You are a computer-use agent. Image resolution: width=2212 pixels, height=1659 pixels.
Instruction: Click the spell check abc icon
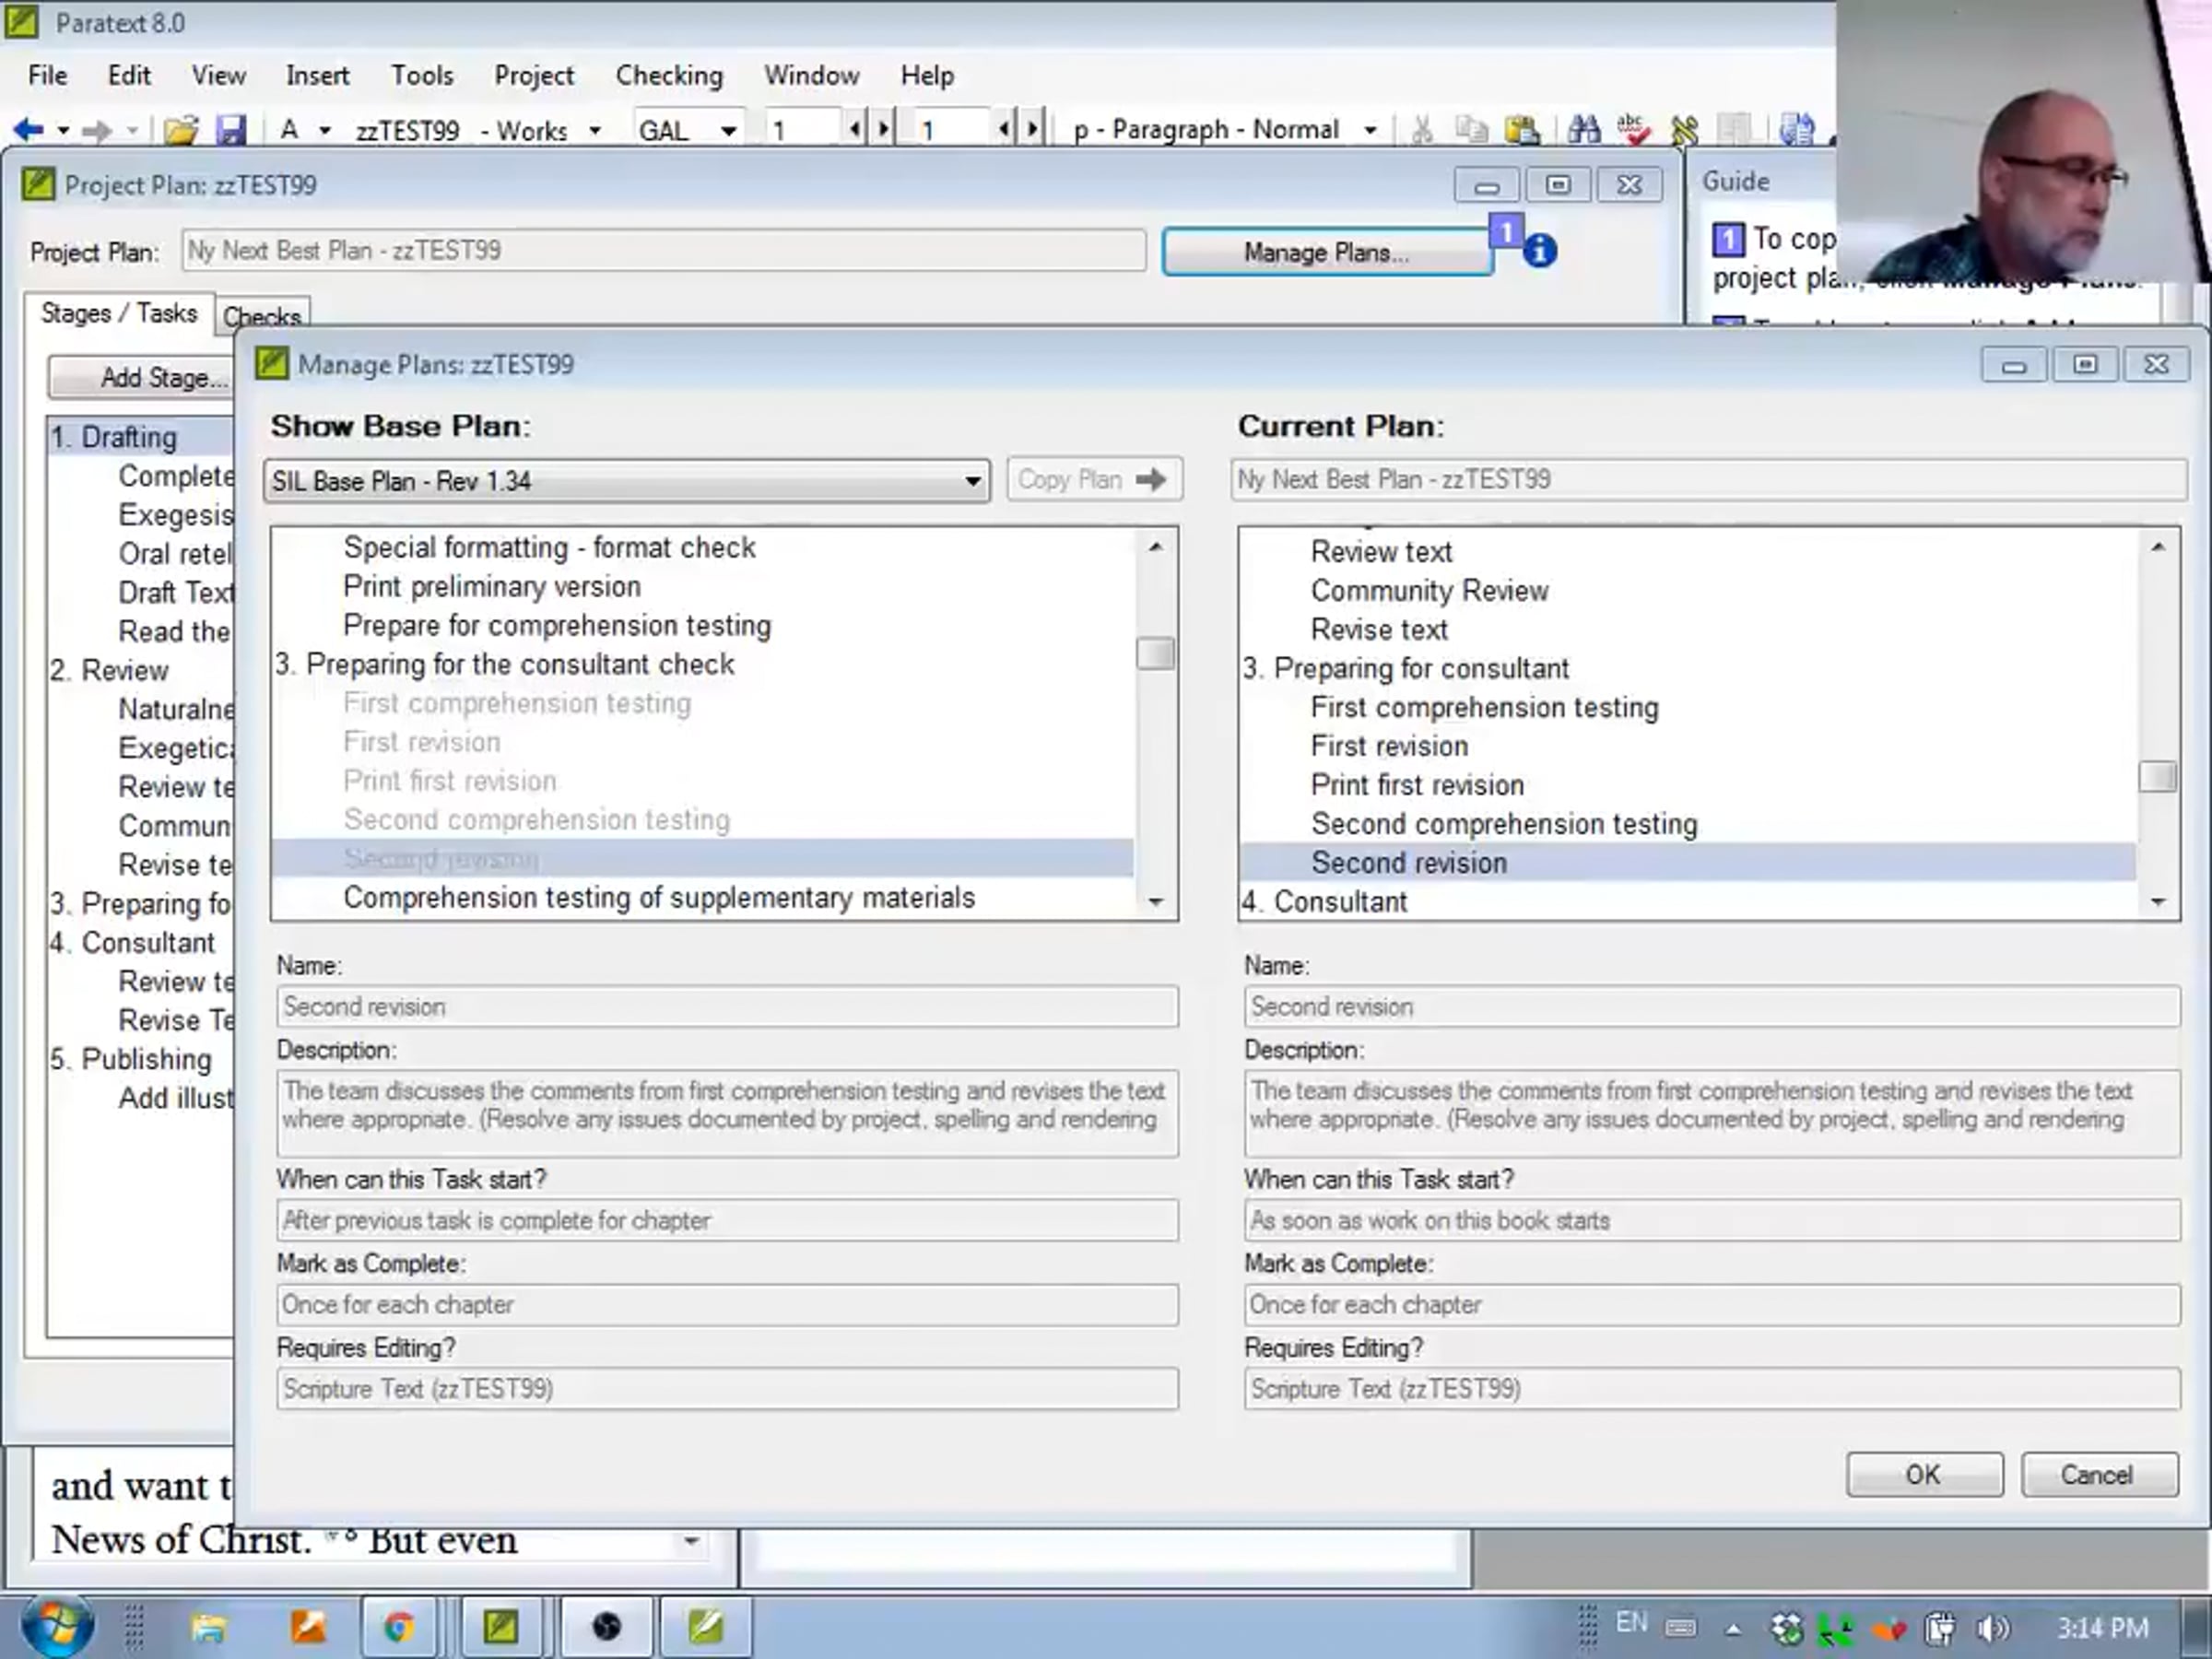(1634, 129)
